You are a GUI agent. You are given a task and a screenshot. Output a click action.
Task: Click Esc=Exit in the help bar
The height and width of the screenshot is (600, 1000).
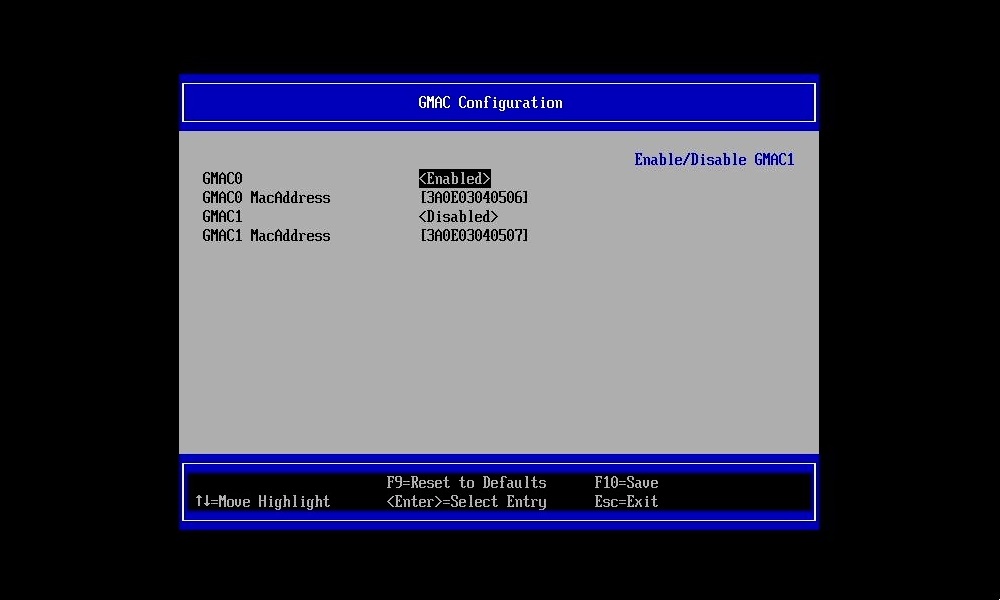pos(626,502)
